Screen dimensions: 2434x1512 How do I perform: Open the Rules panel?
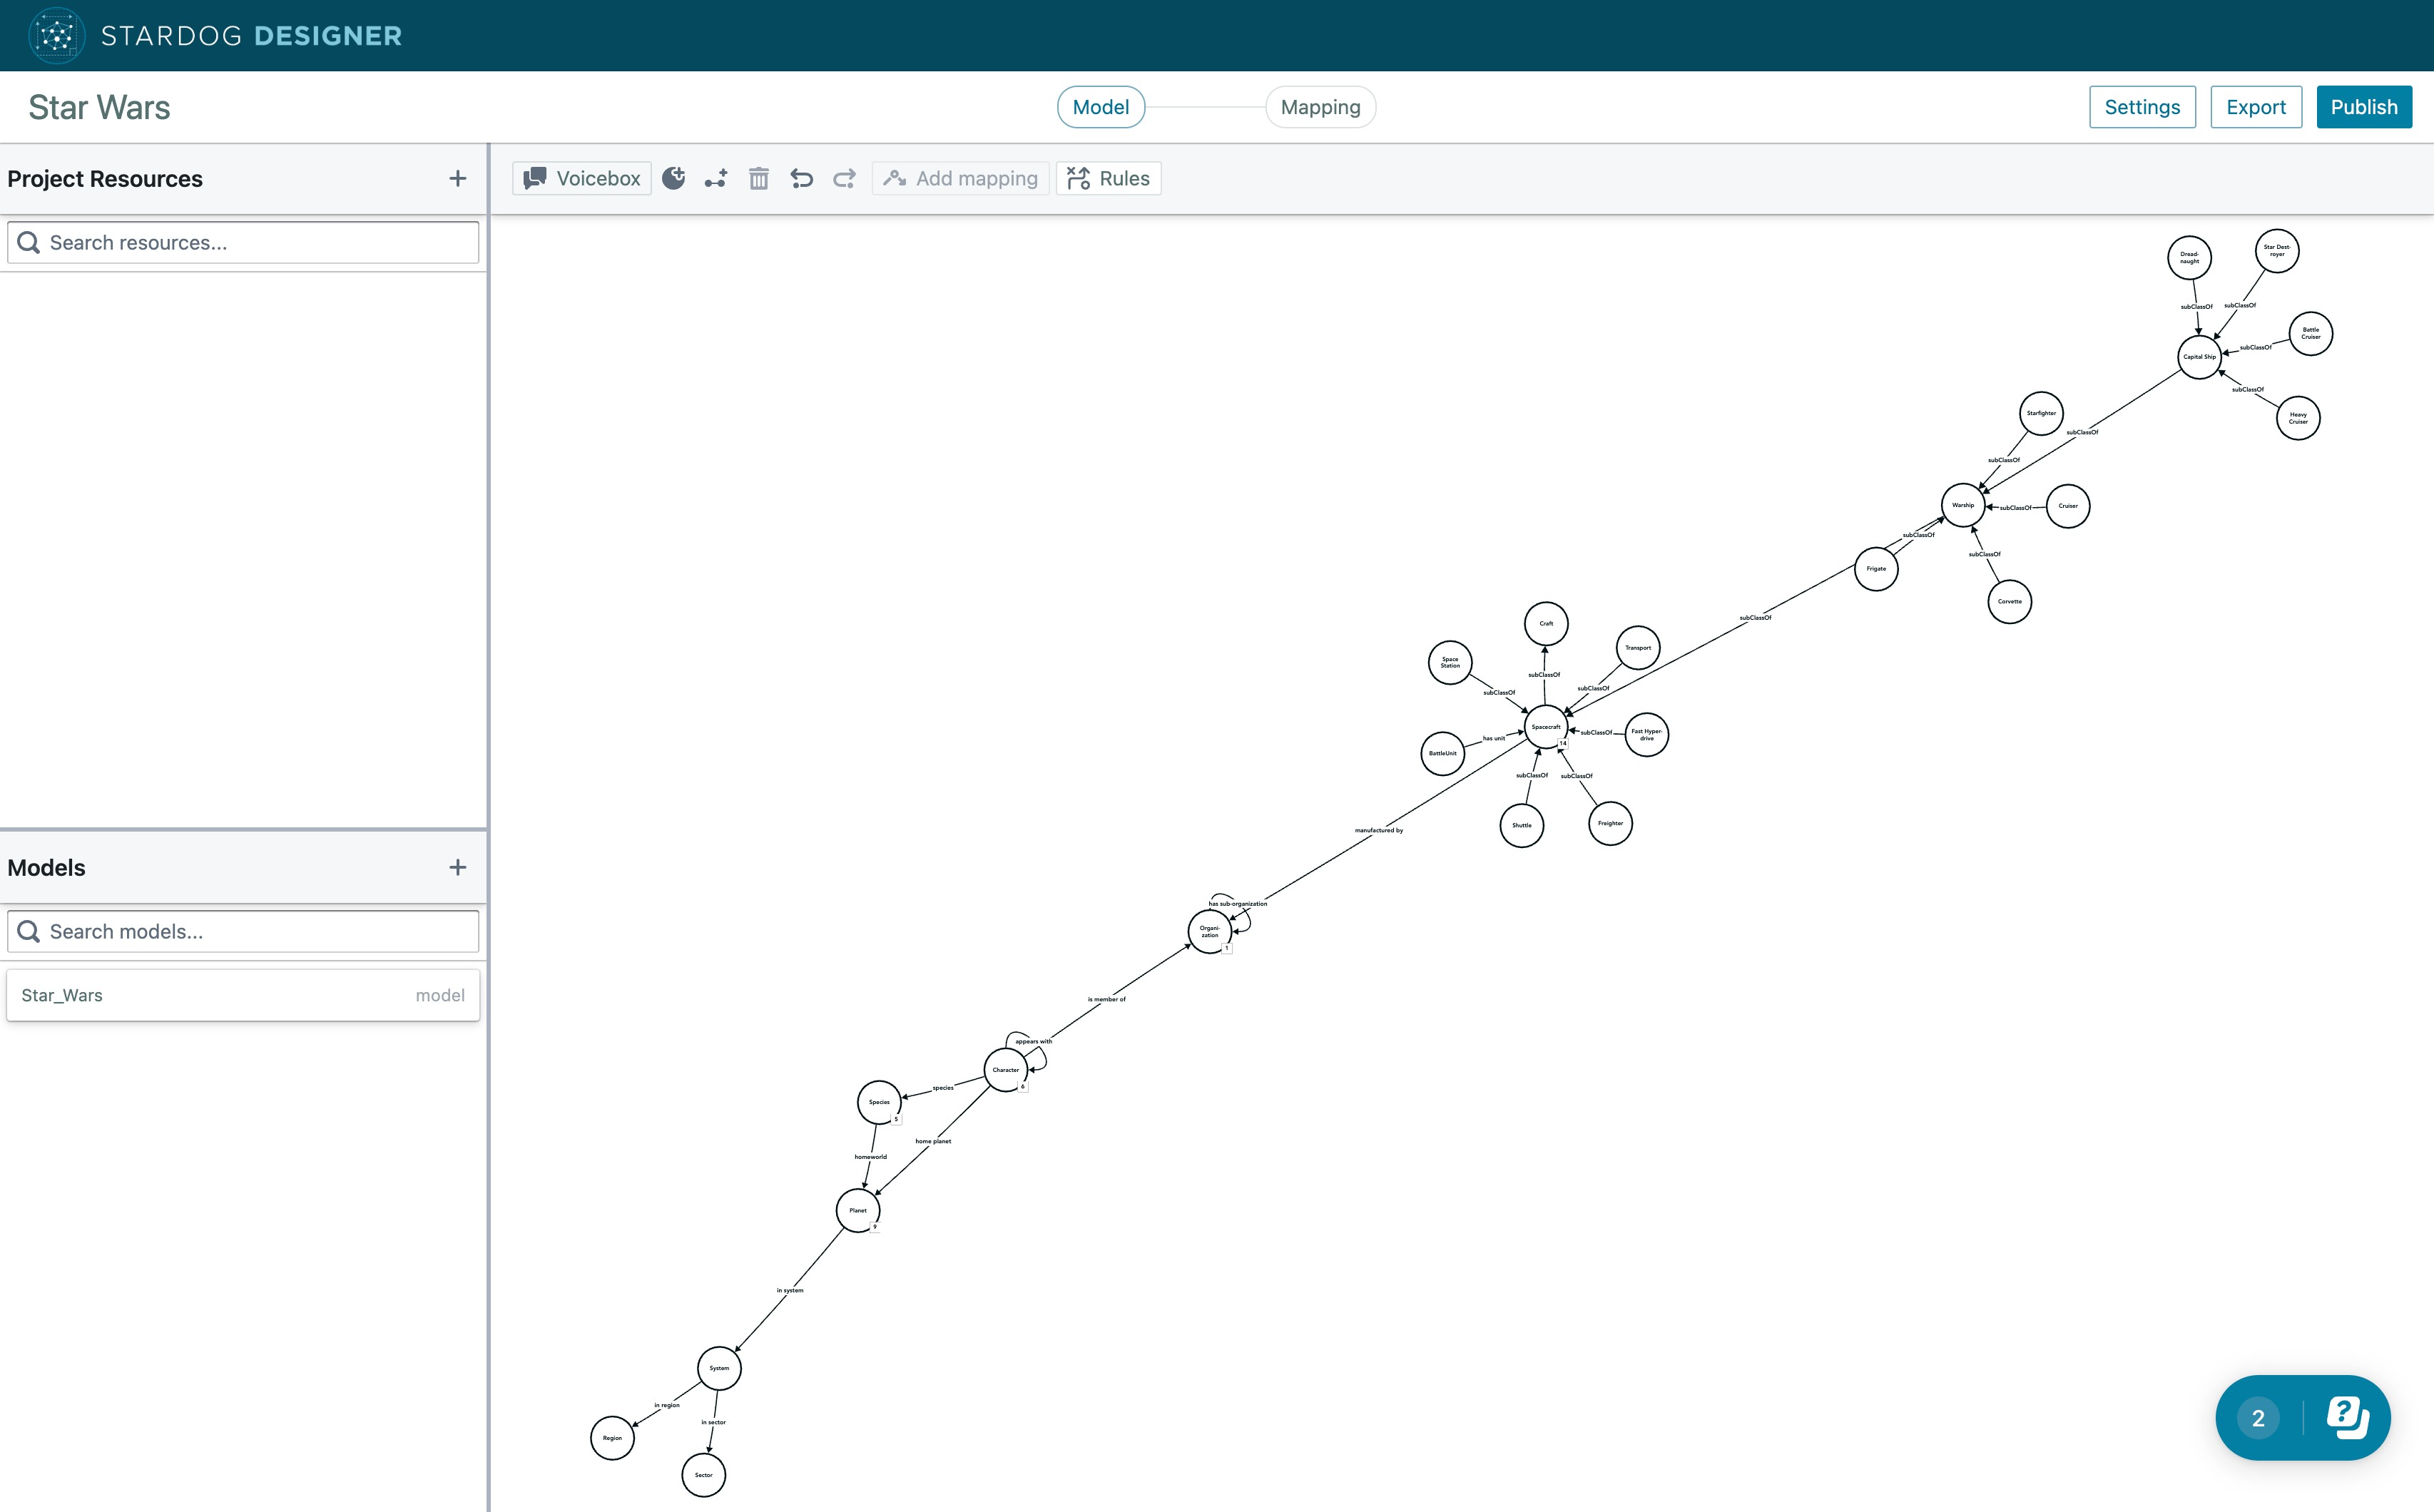point(1109,178)
